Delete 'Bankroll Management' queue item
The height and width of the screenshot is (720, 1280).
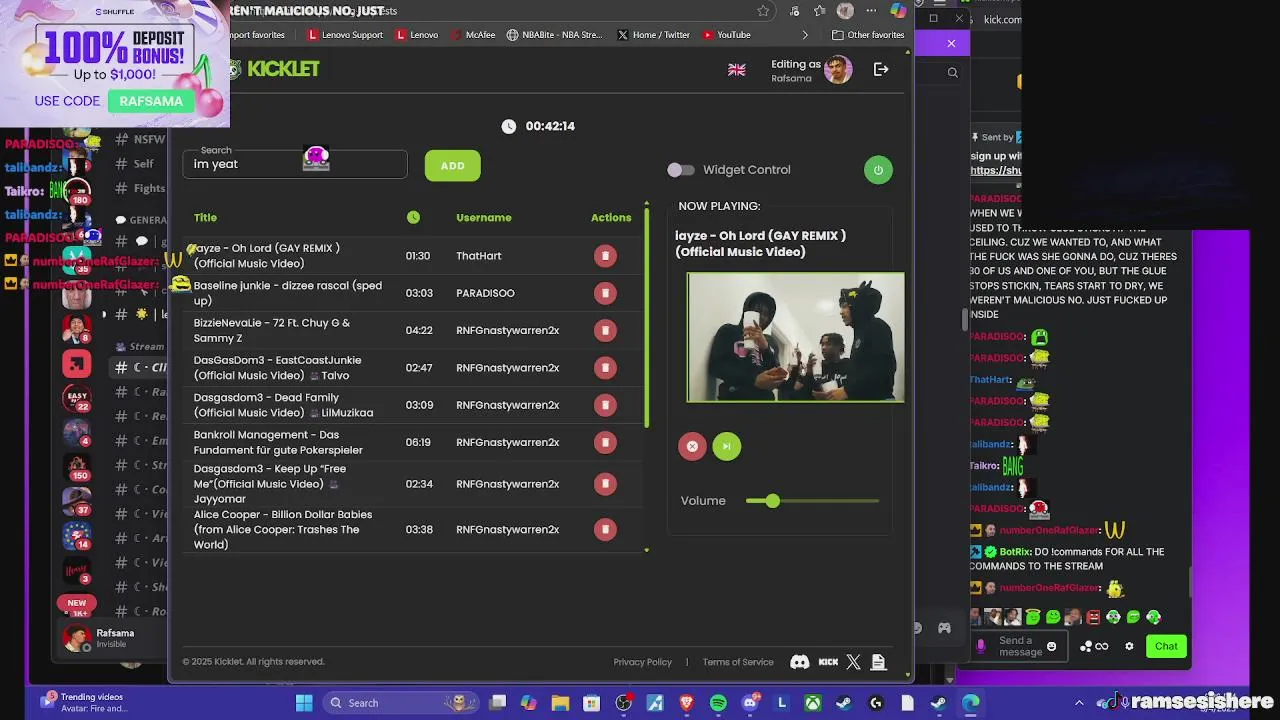click(x=605, y=442)
